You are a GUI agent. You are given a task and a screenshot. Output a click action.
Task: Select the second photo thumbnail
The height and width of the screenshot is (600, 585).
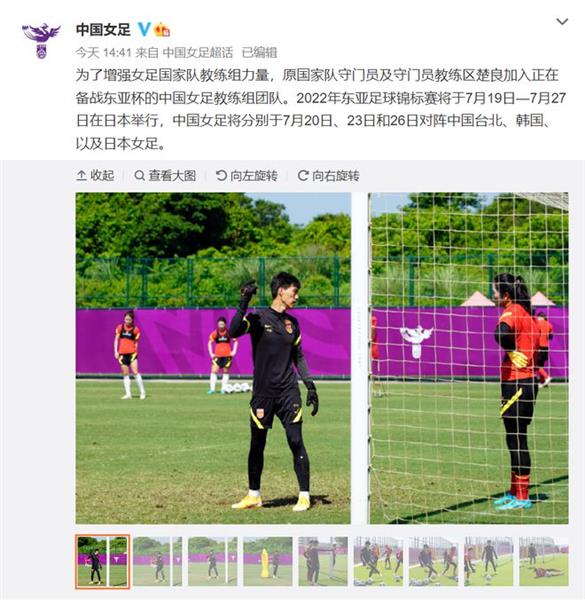click(158, 561)
